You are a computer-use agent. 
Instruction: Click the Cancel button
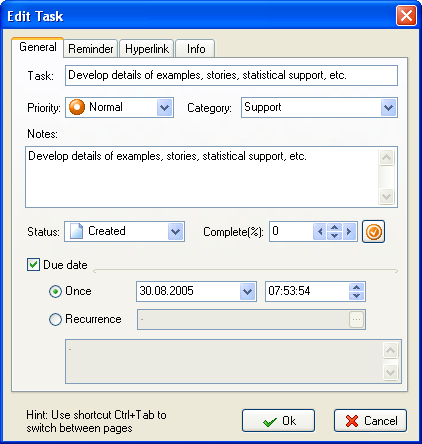point(370,421)
